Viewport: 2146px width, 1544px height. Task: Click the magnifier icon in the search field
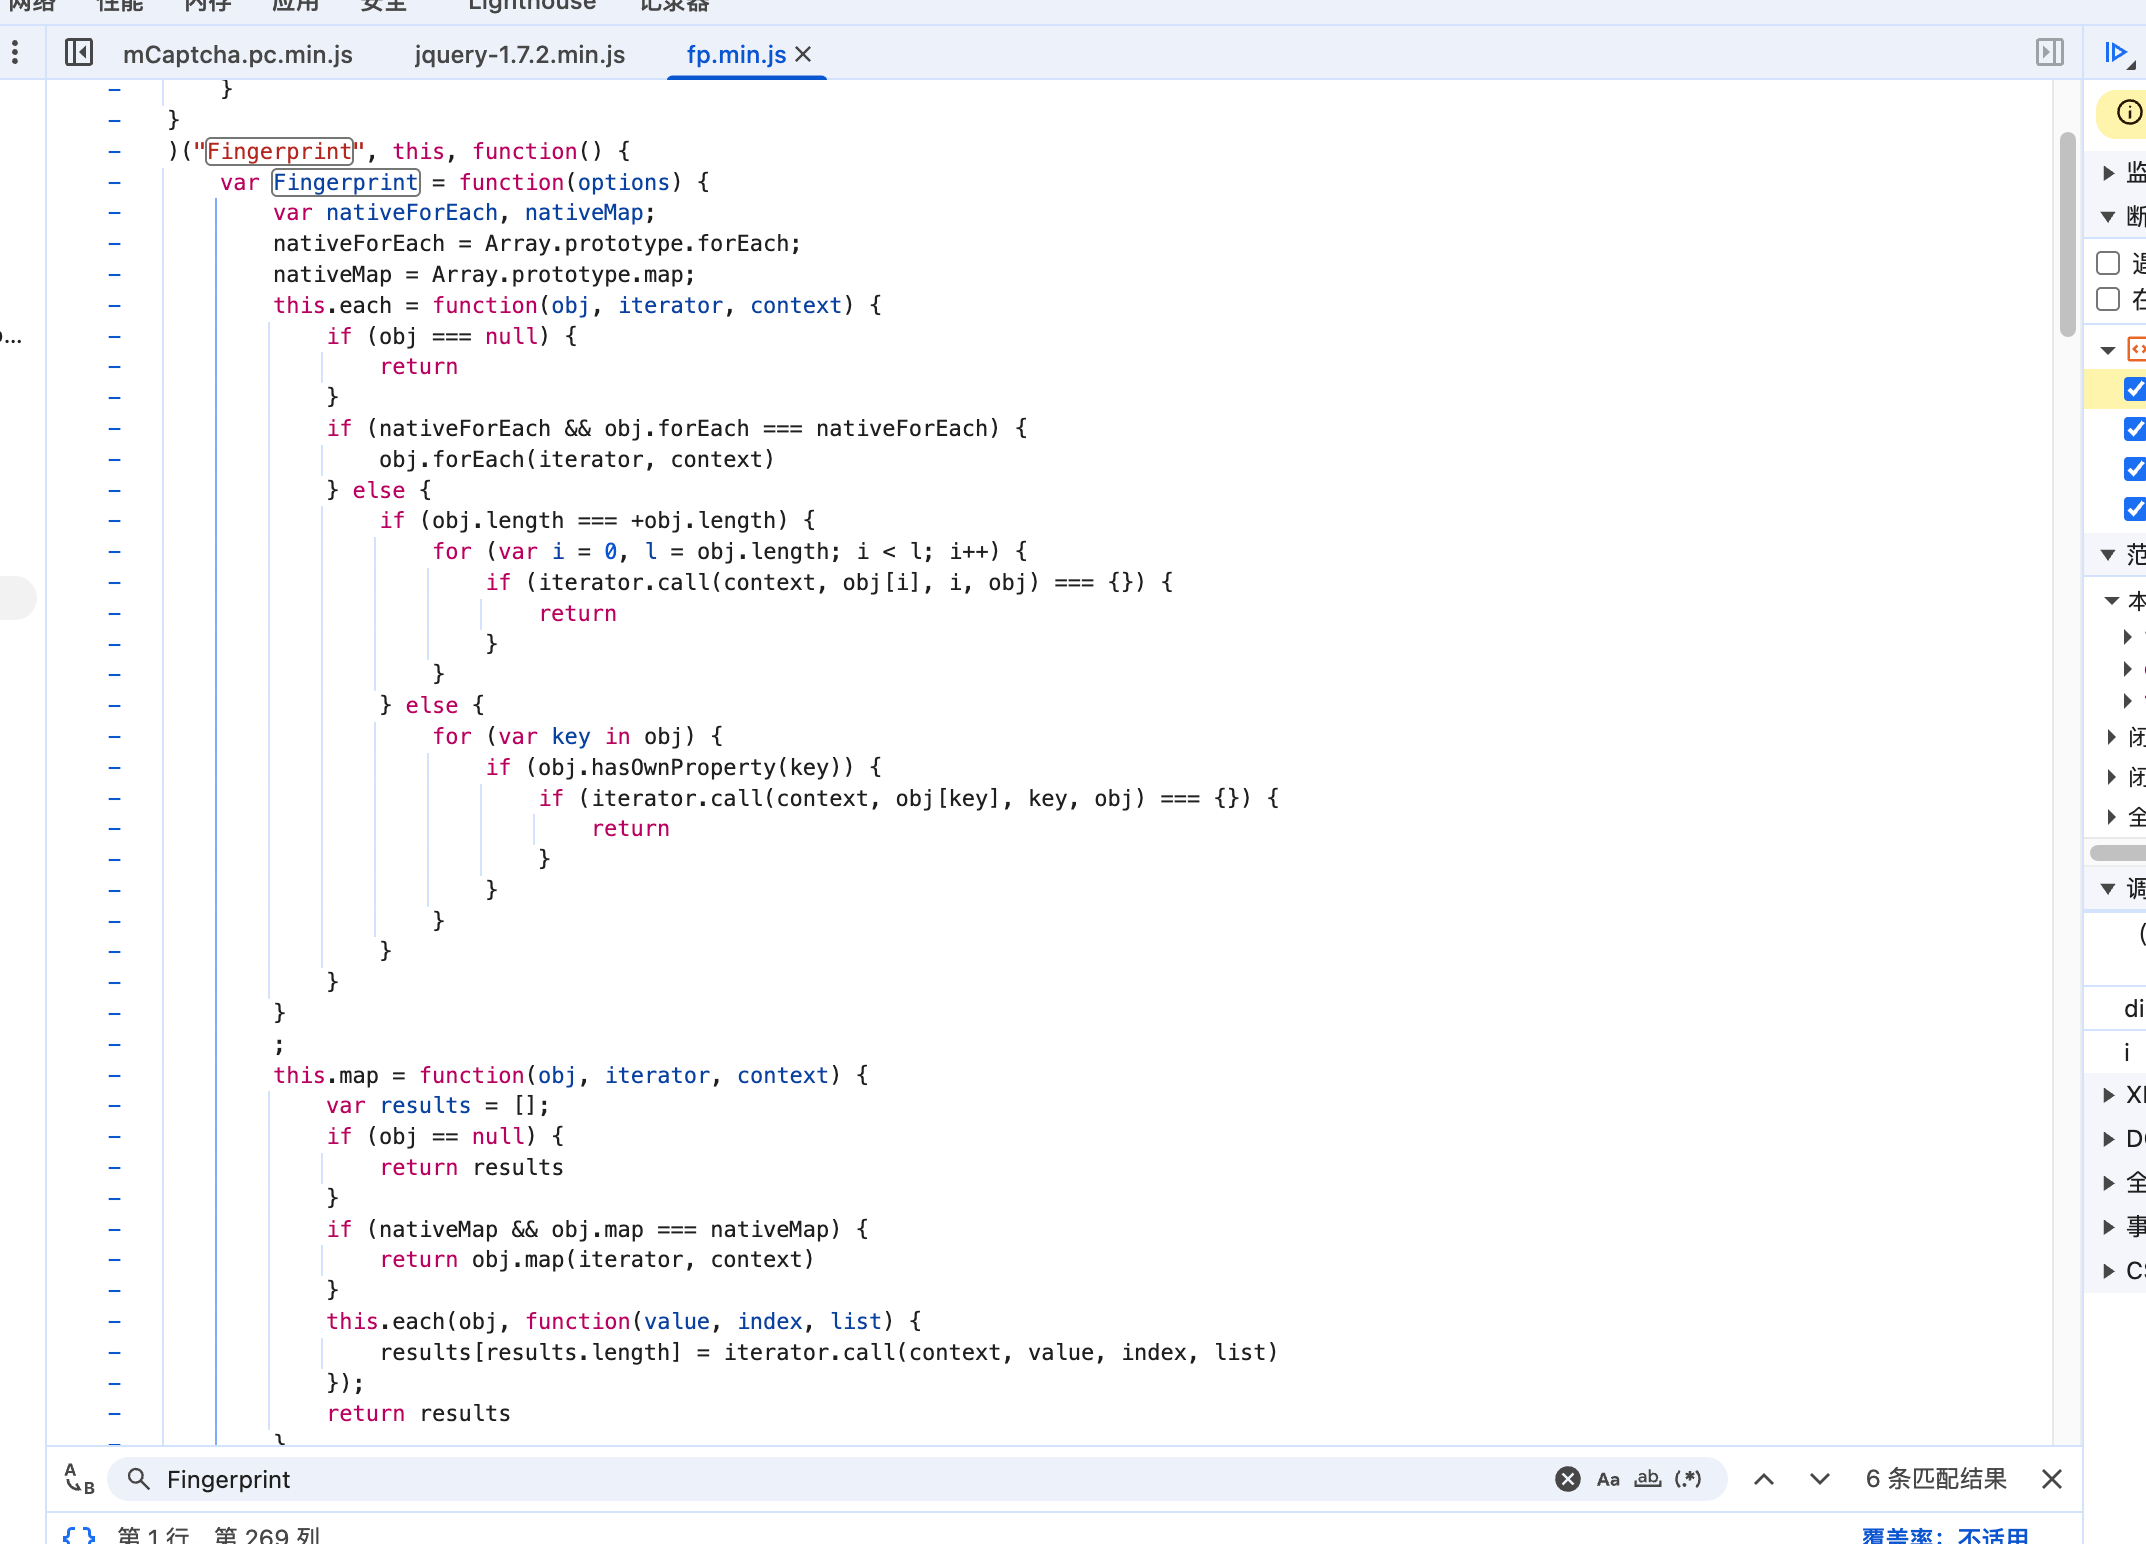(139, 1479)
